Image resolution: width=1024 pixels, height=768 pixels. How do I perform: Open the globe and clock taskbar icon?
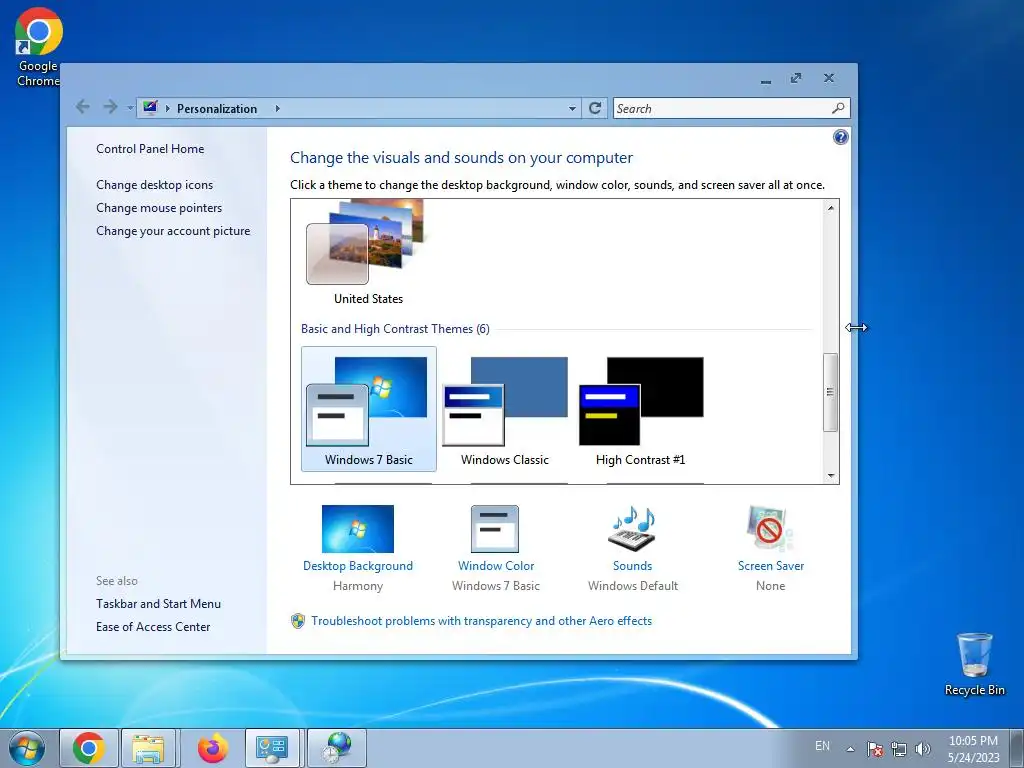click(337, 748)
